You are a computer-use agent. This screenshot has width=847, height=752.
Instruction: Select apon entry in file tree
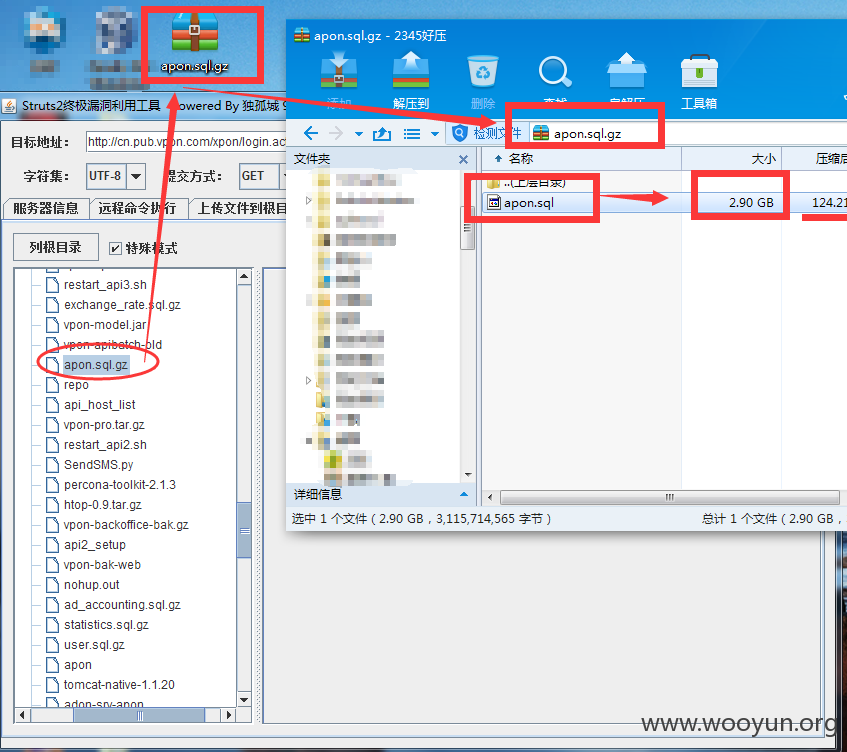(x=78, y=664)
